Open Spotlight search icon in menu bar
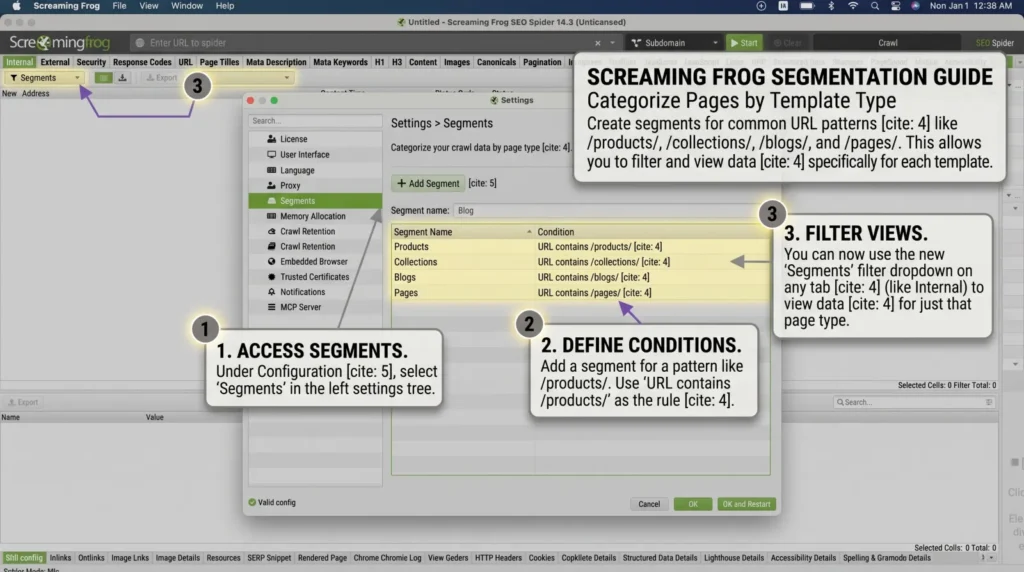Image resolution: width=1024 pixels, height=572 pixels. tap(874, 6)
